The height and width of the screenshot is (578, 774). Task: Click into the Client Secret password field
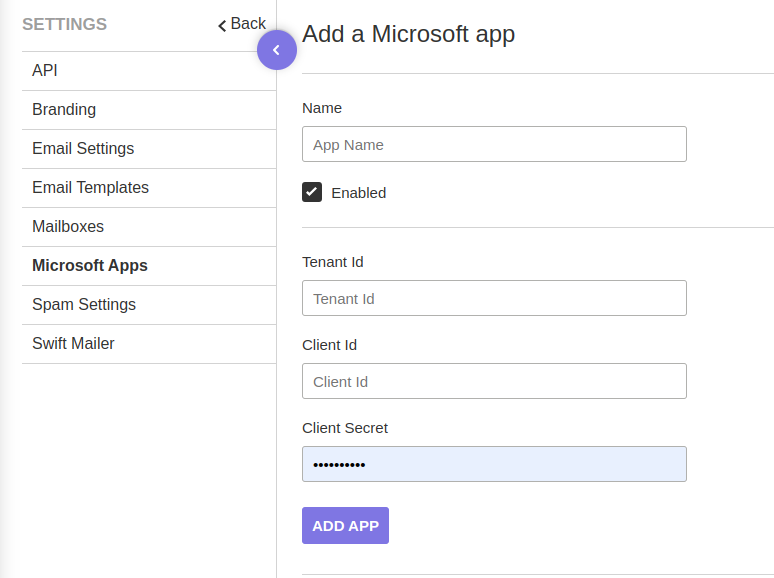494,464
